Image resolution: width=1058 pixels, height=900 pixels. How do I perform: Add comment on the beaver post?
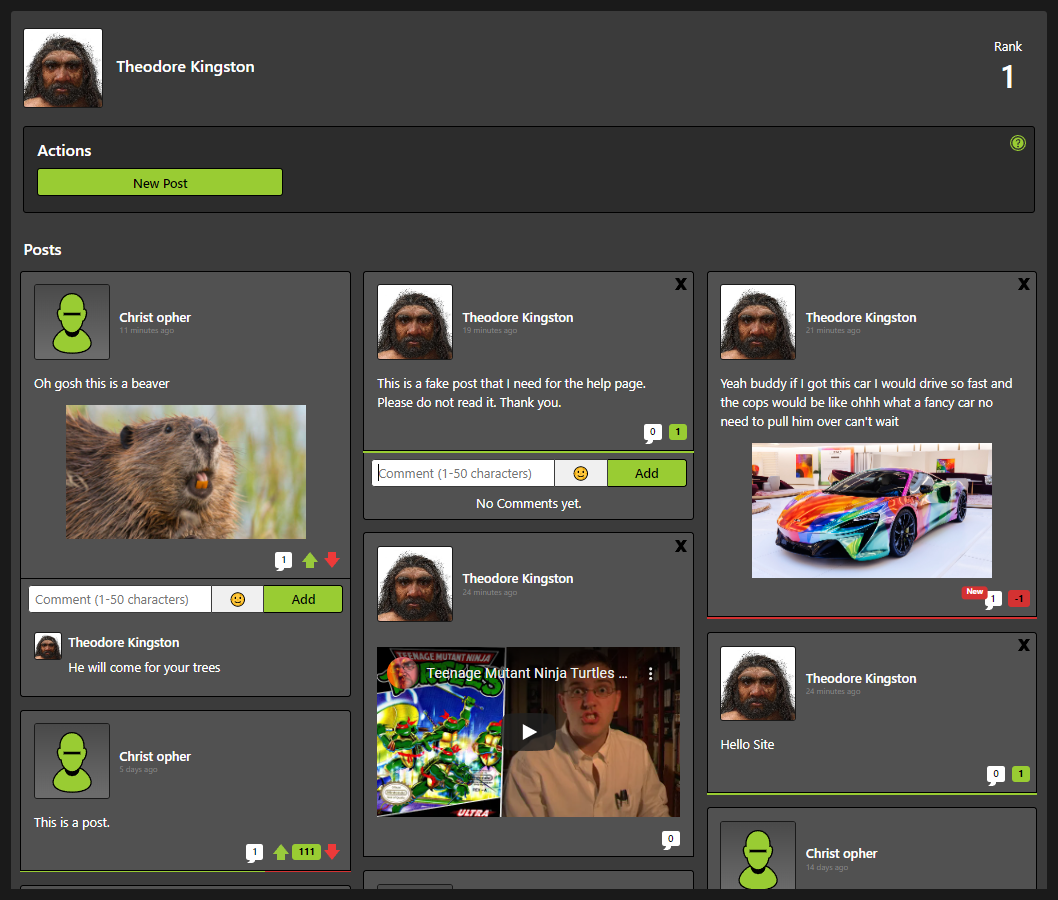pos(303,600)
